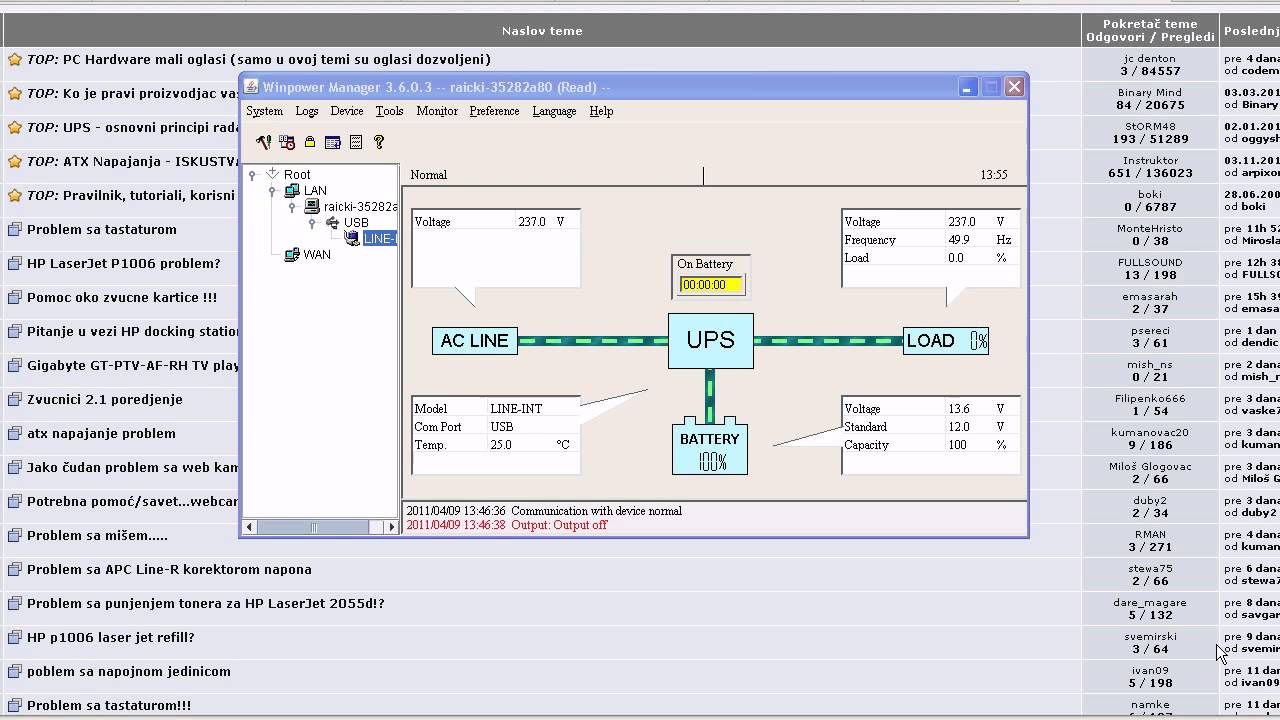Select the highlighted LINE-INT device node
This screenshot has width=1280, height=720.
click(380, 239)
